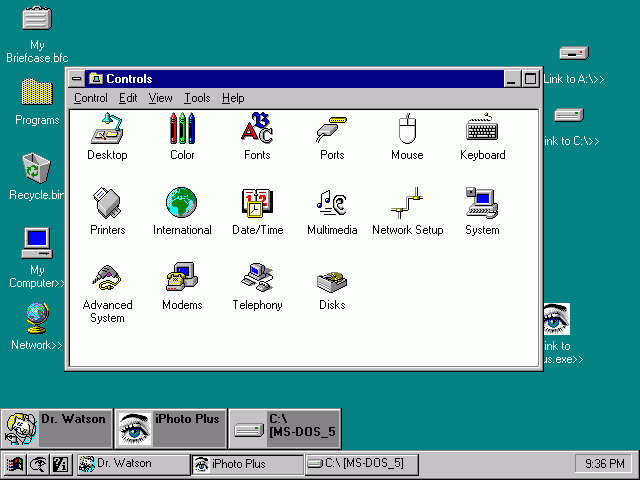
Task: Open the System computer icon in Controls
Action: pos(482,203)
